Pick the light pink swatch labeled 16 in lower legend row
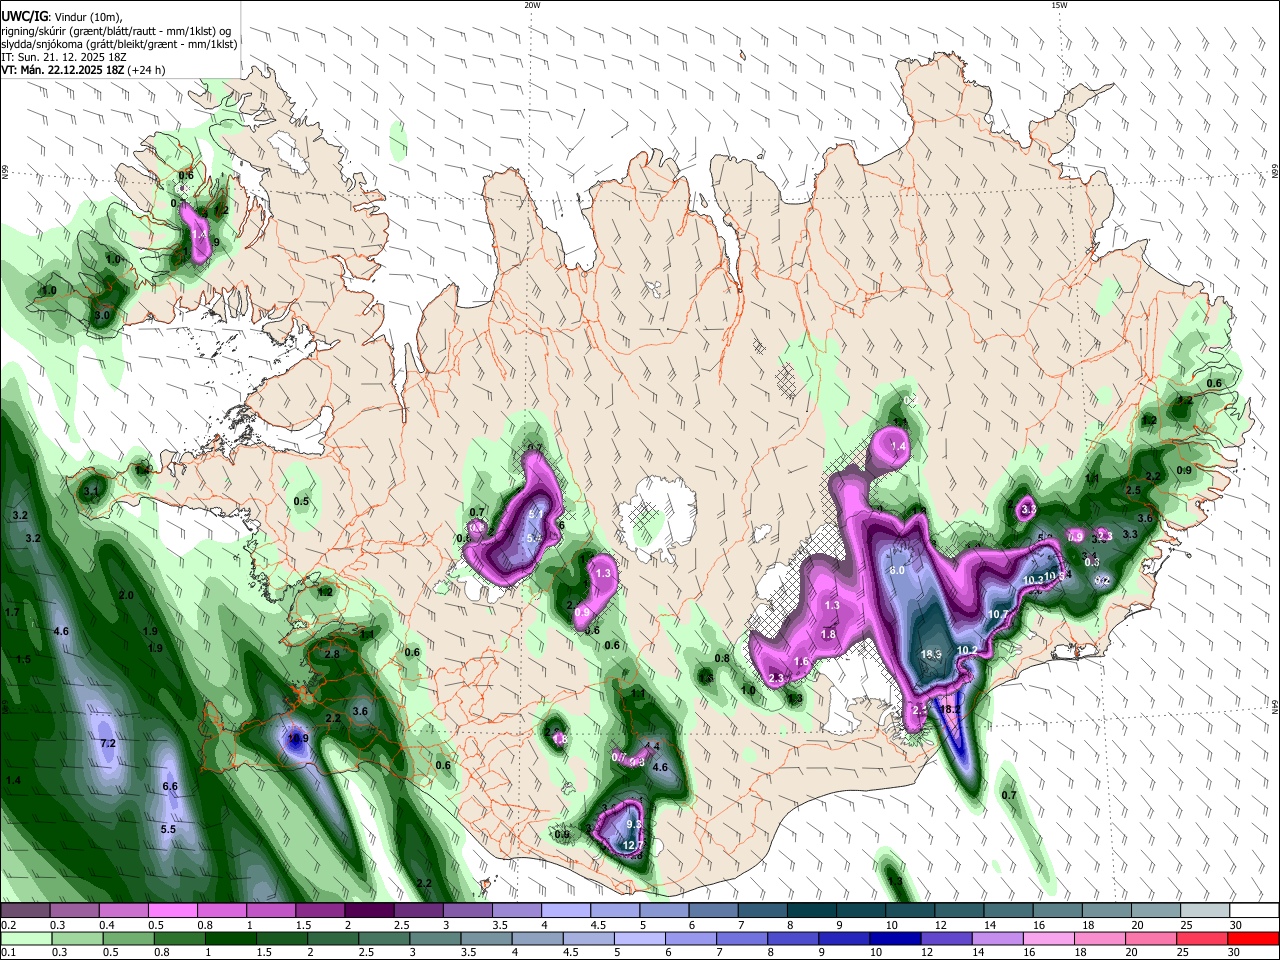The width and height of the screenshot is (1280, 960). [x=1049, y=938]
